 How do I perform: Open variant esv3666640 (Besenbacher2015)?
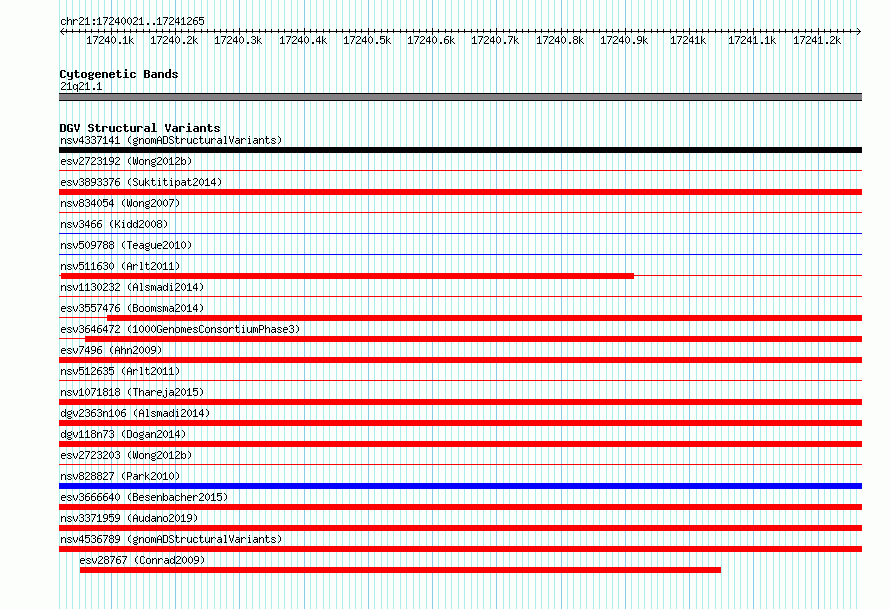coord(144,497)
